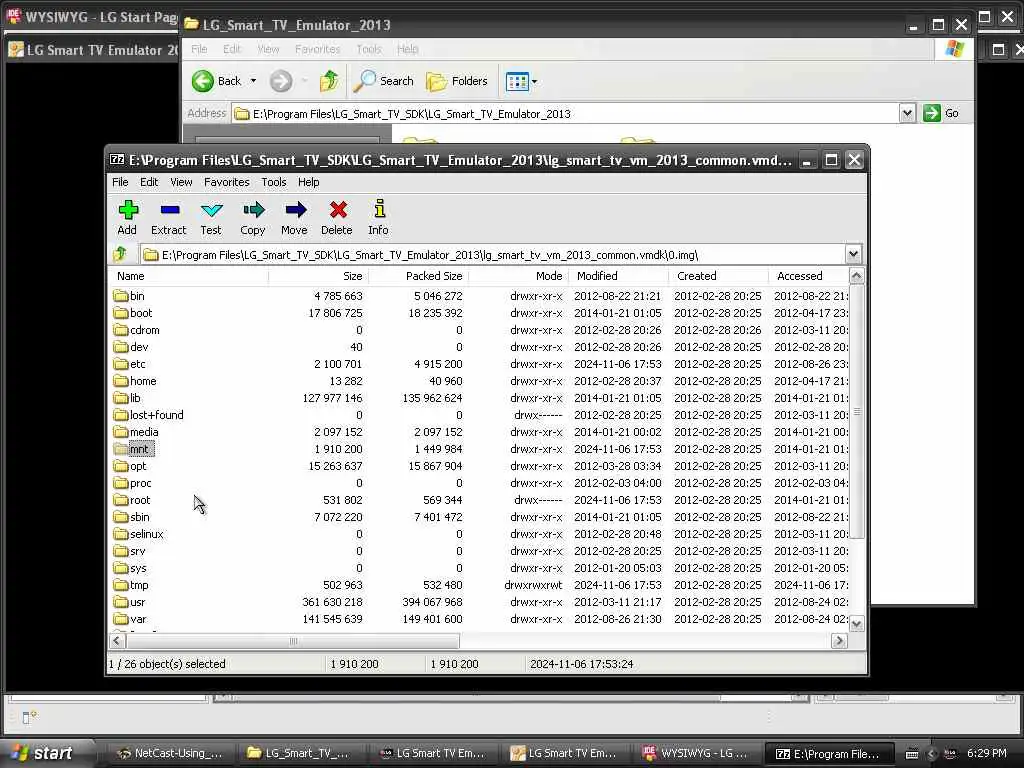The height and width of the screenshot is (768, 1024).
Task: Select the lost+found folder row
Action: [x=480, y=415]
